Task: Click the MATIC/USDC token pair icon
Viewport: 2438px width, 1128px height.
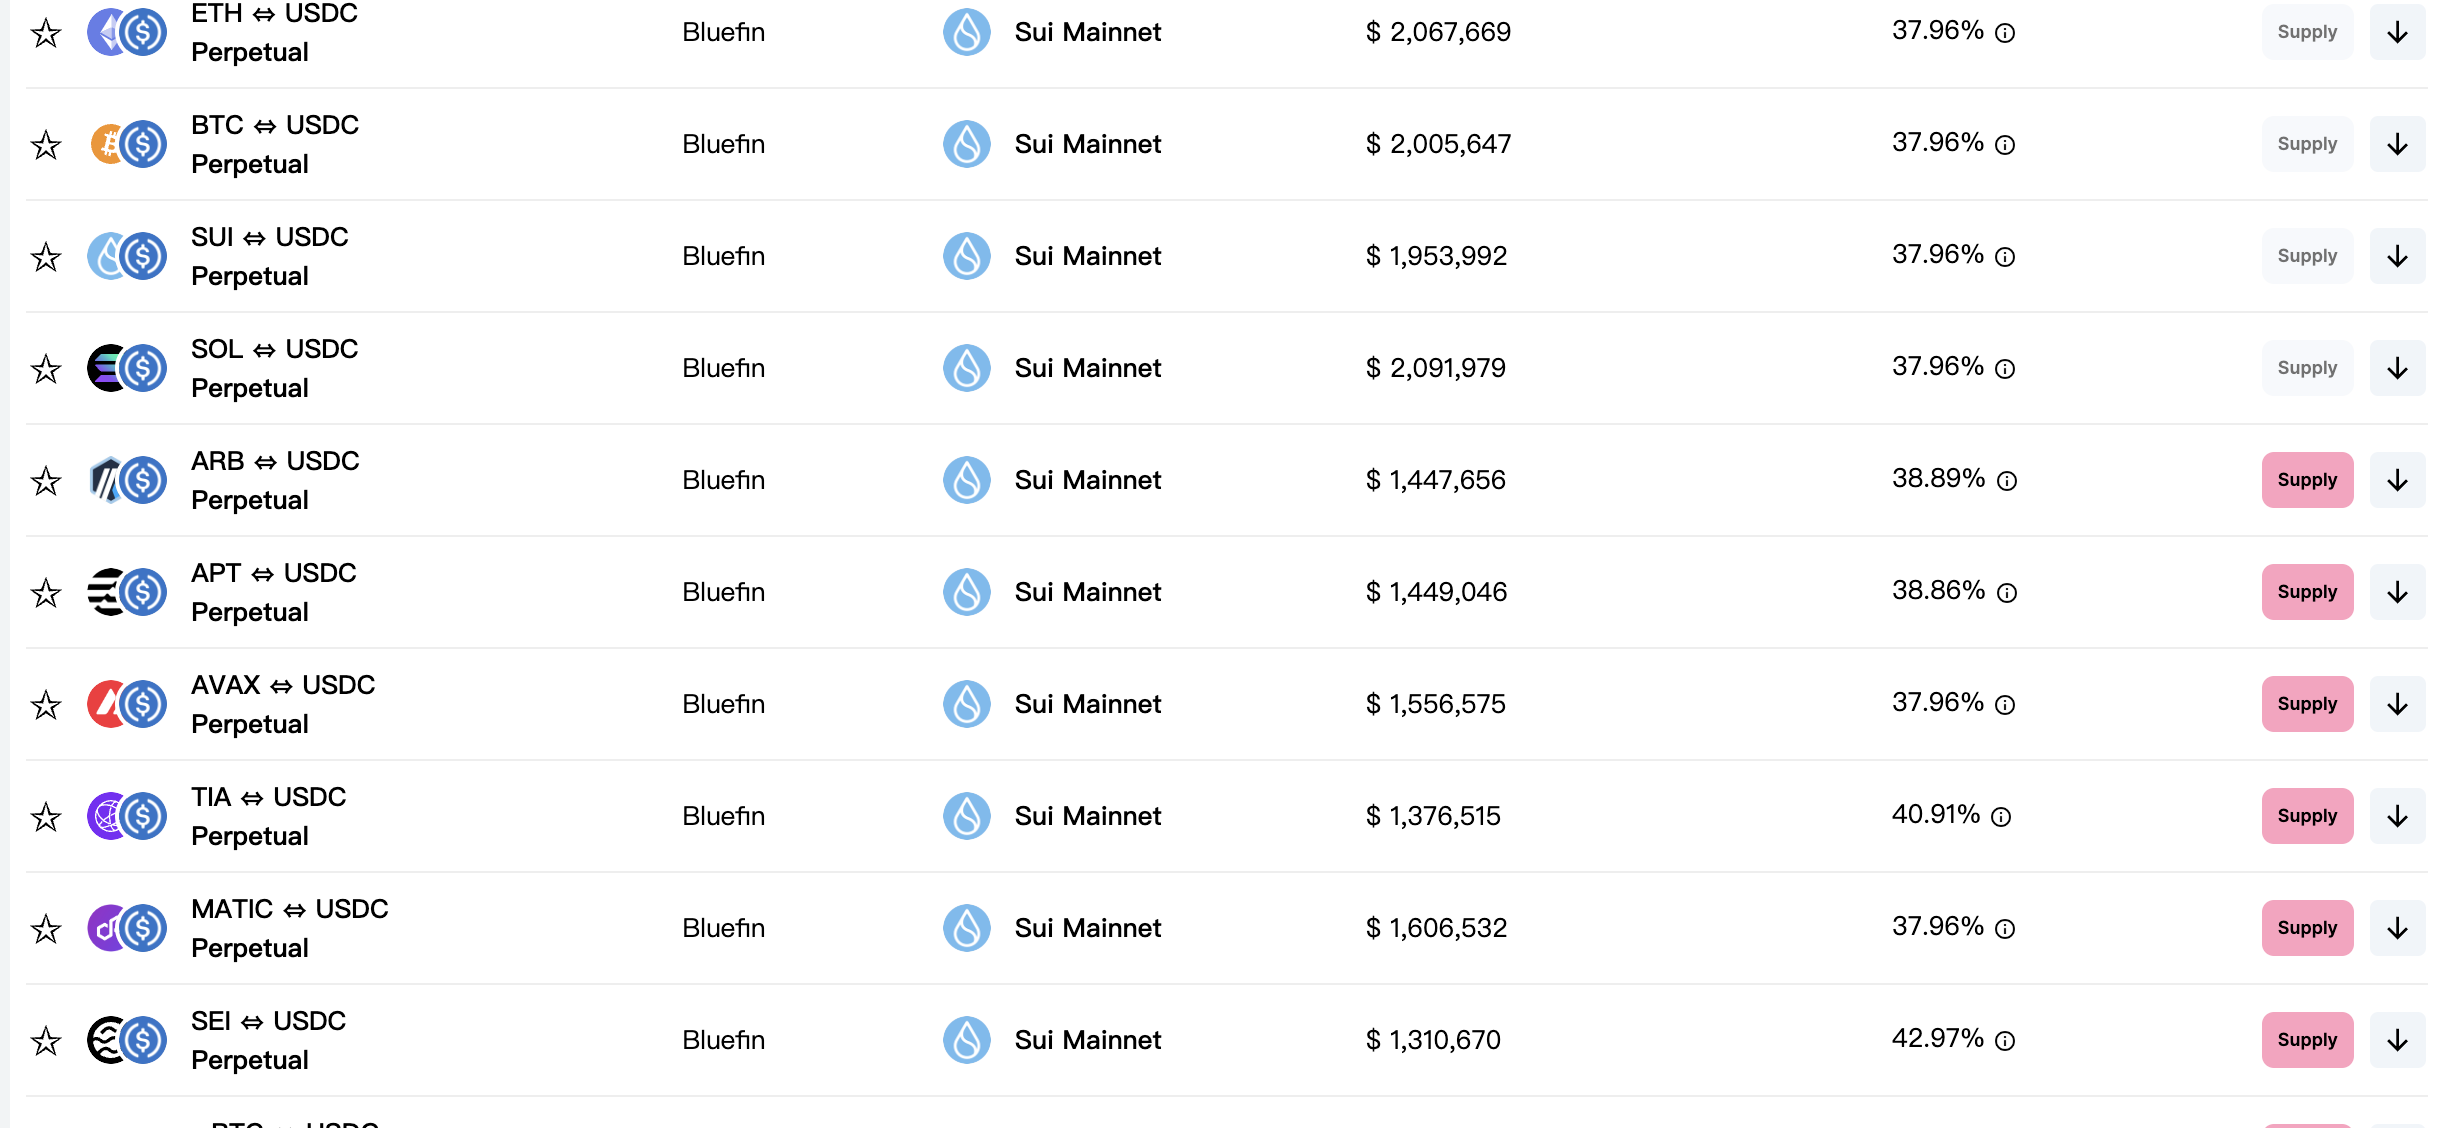Action: [x=127, y=928]
